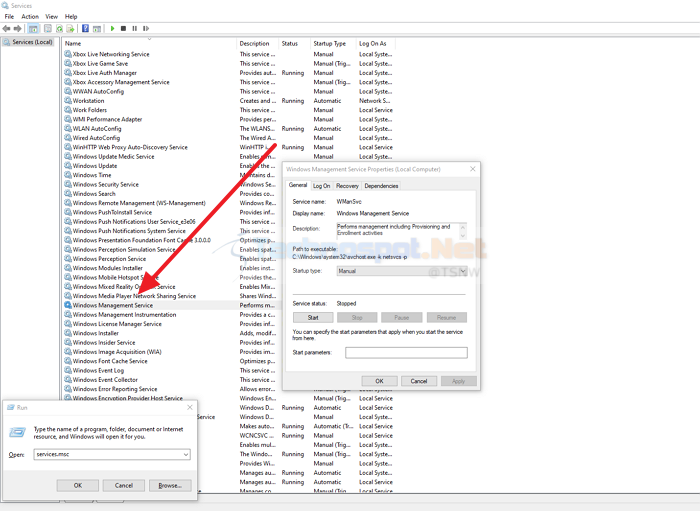Open the Help menu
The image size is (700, 511).
pos(71,17)
